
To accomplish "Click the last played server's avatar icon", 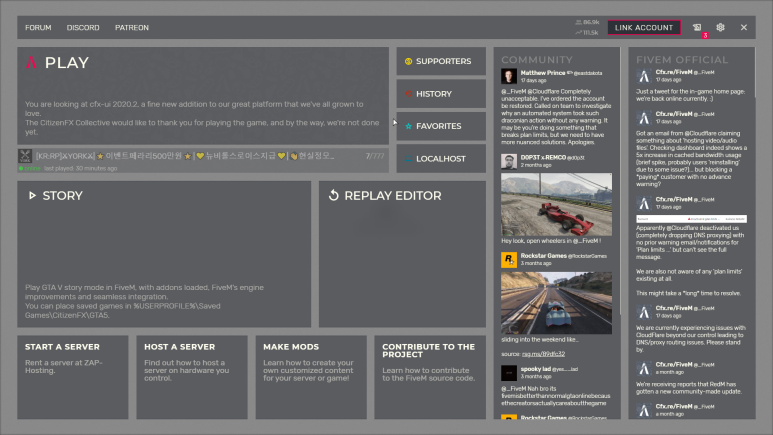I will pyautogui.click(x=25, y=156).
